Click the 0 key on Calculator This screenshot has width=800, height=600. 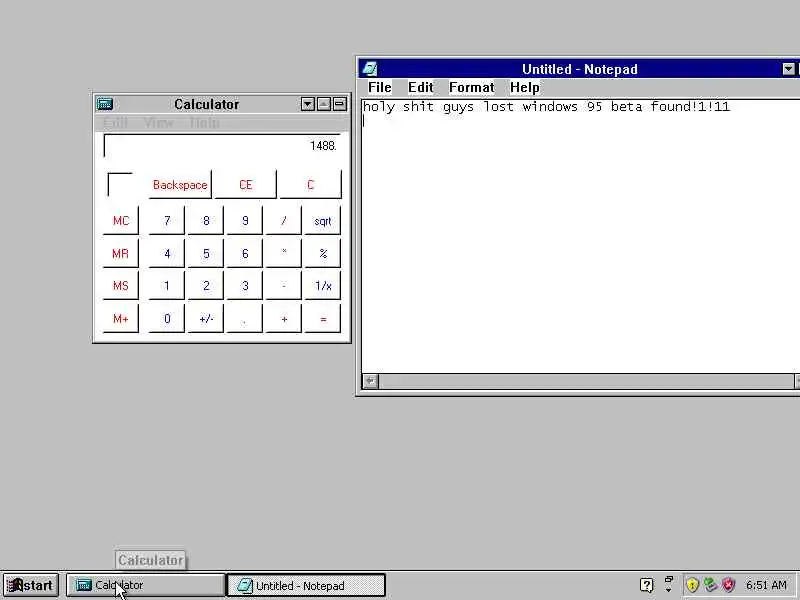tap(167, 319)
